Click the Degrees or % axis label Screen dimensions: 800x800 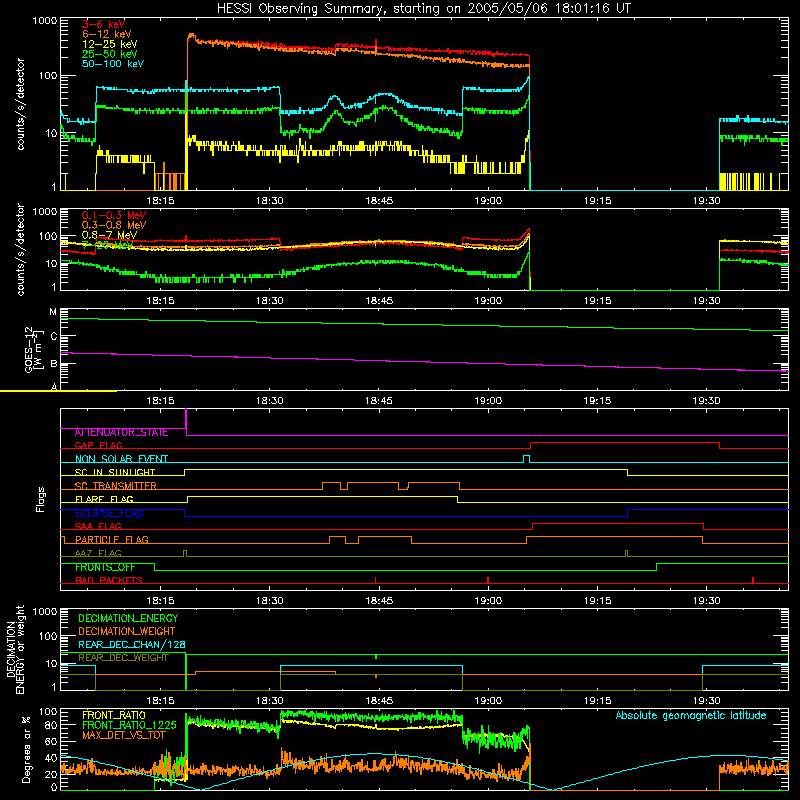click(x=27, y=749)
